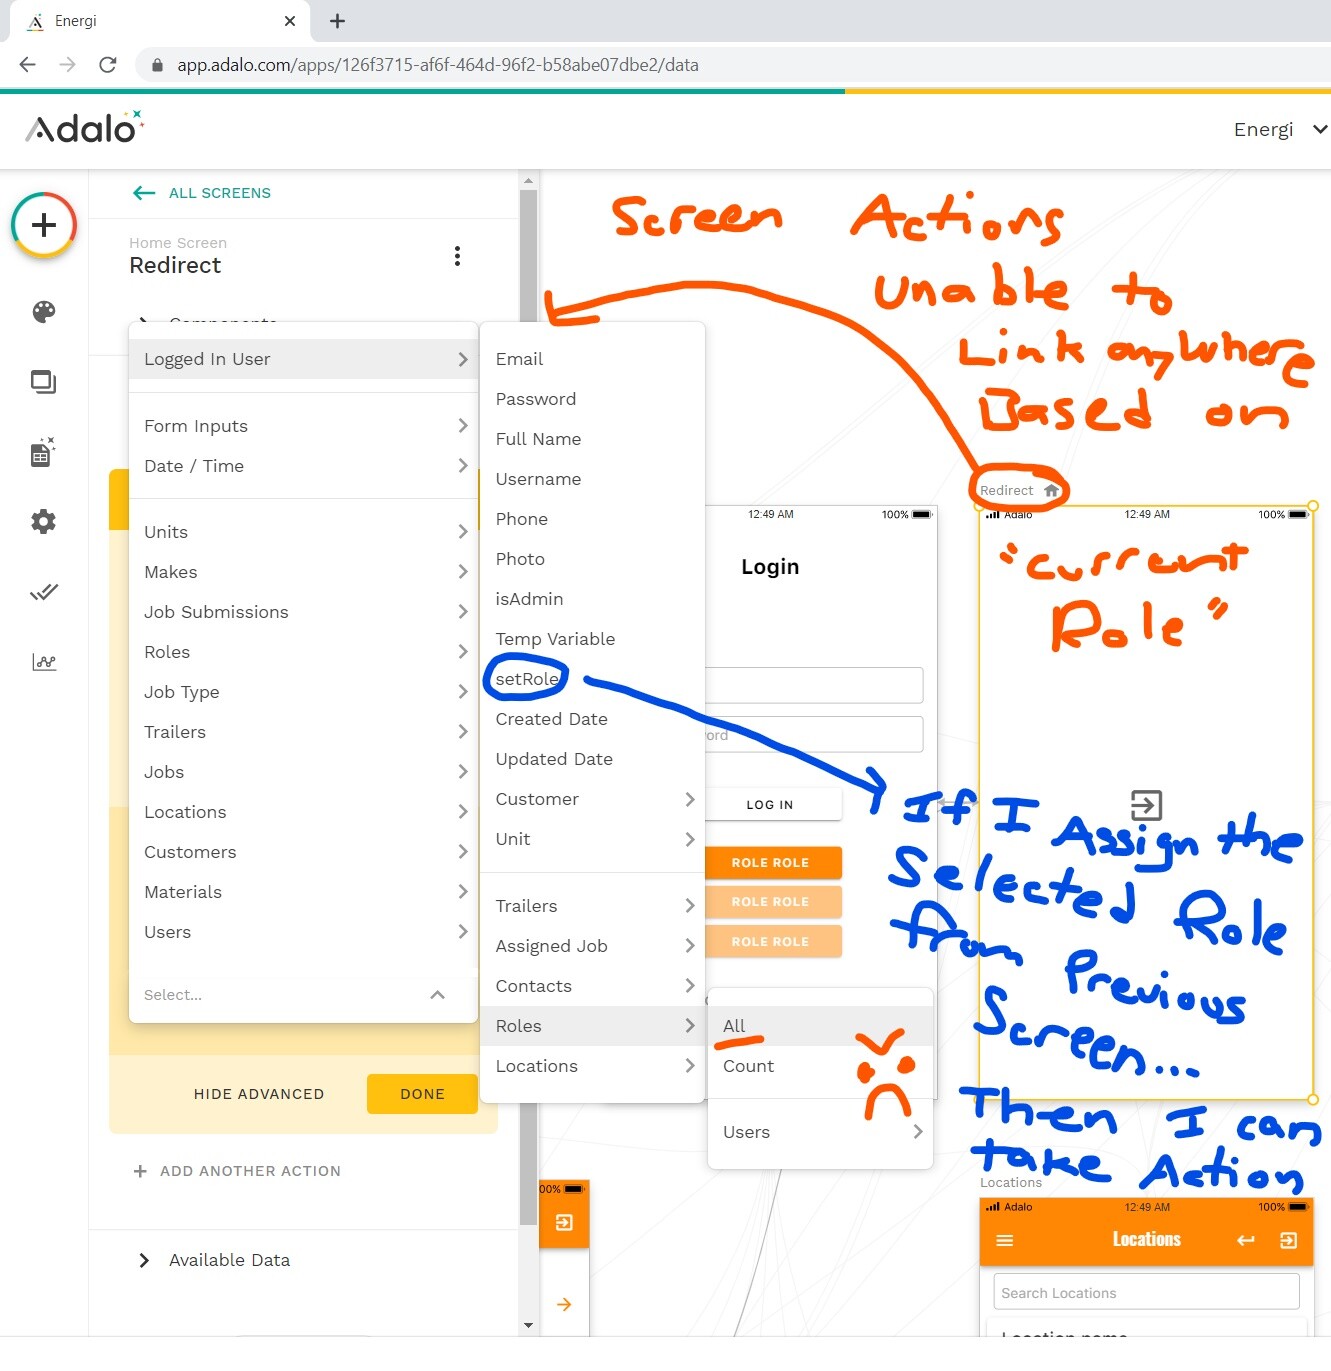The width and height of the screenshot is (1331, 1371).
Task: Open the Screens panel icon
Action: coord(44,382)
